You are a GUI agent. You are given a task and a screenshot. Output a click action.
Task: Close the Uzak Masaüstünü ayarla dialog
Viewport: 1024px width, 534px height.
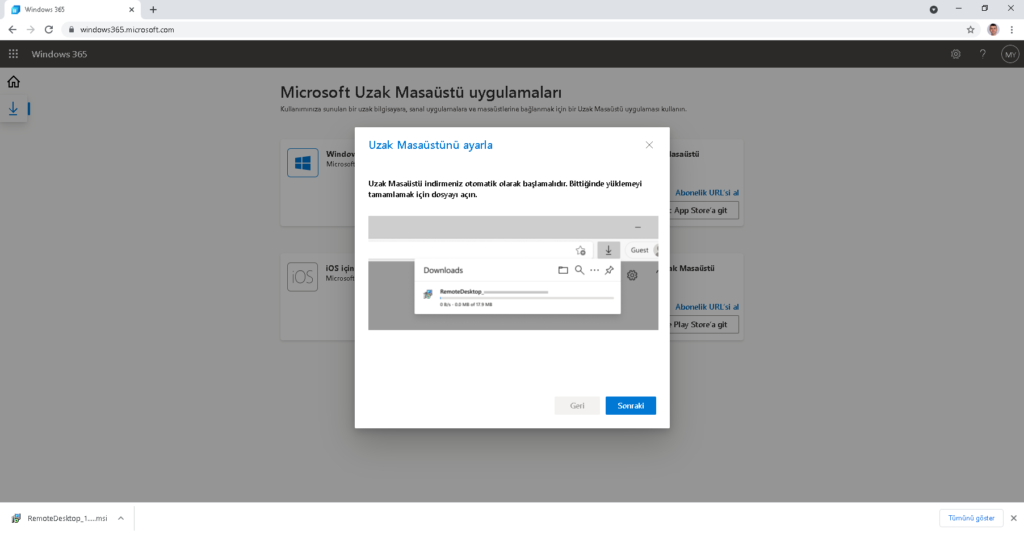click(x=649, y=145)
